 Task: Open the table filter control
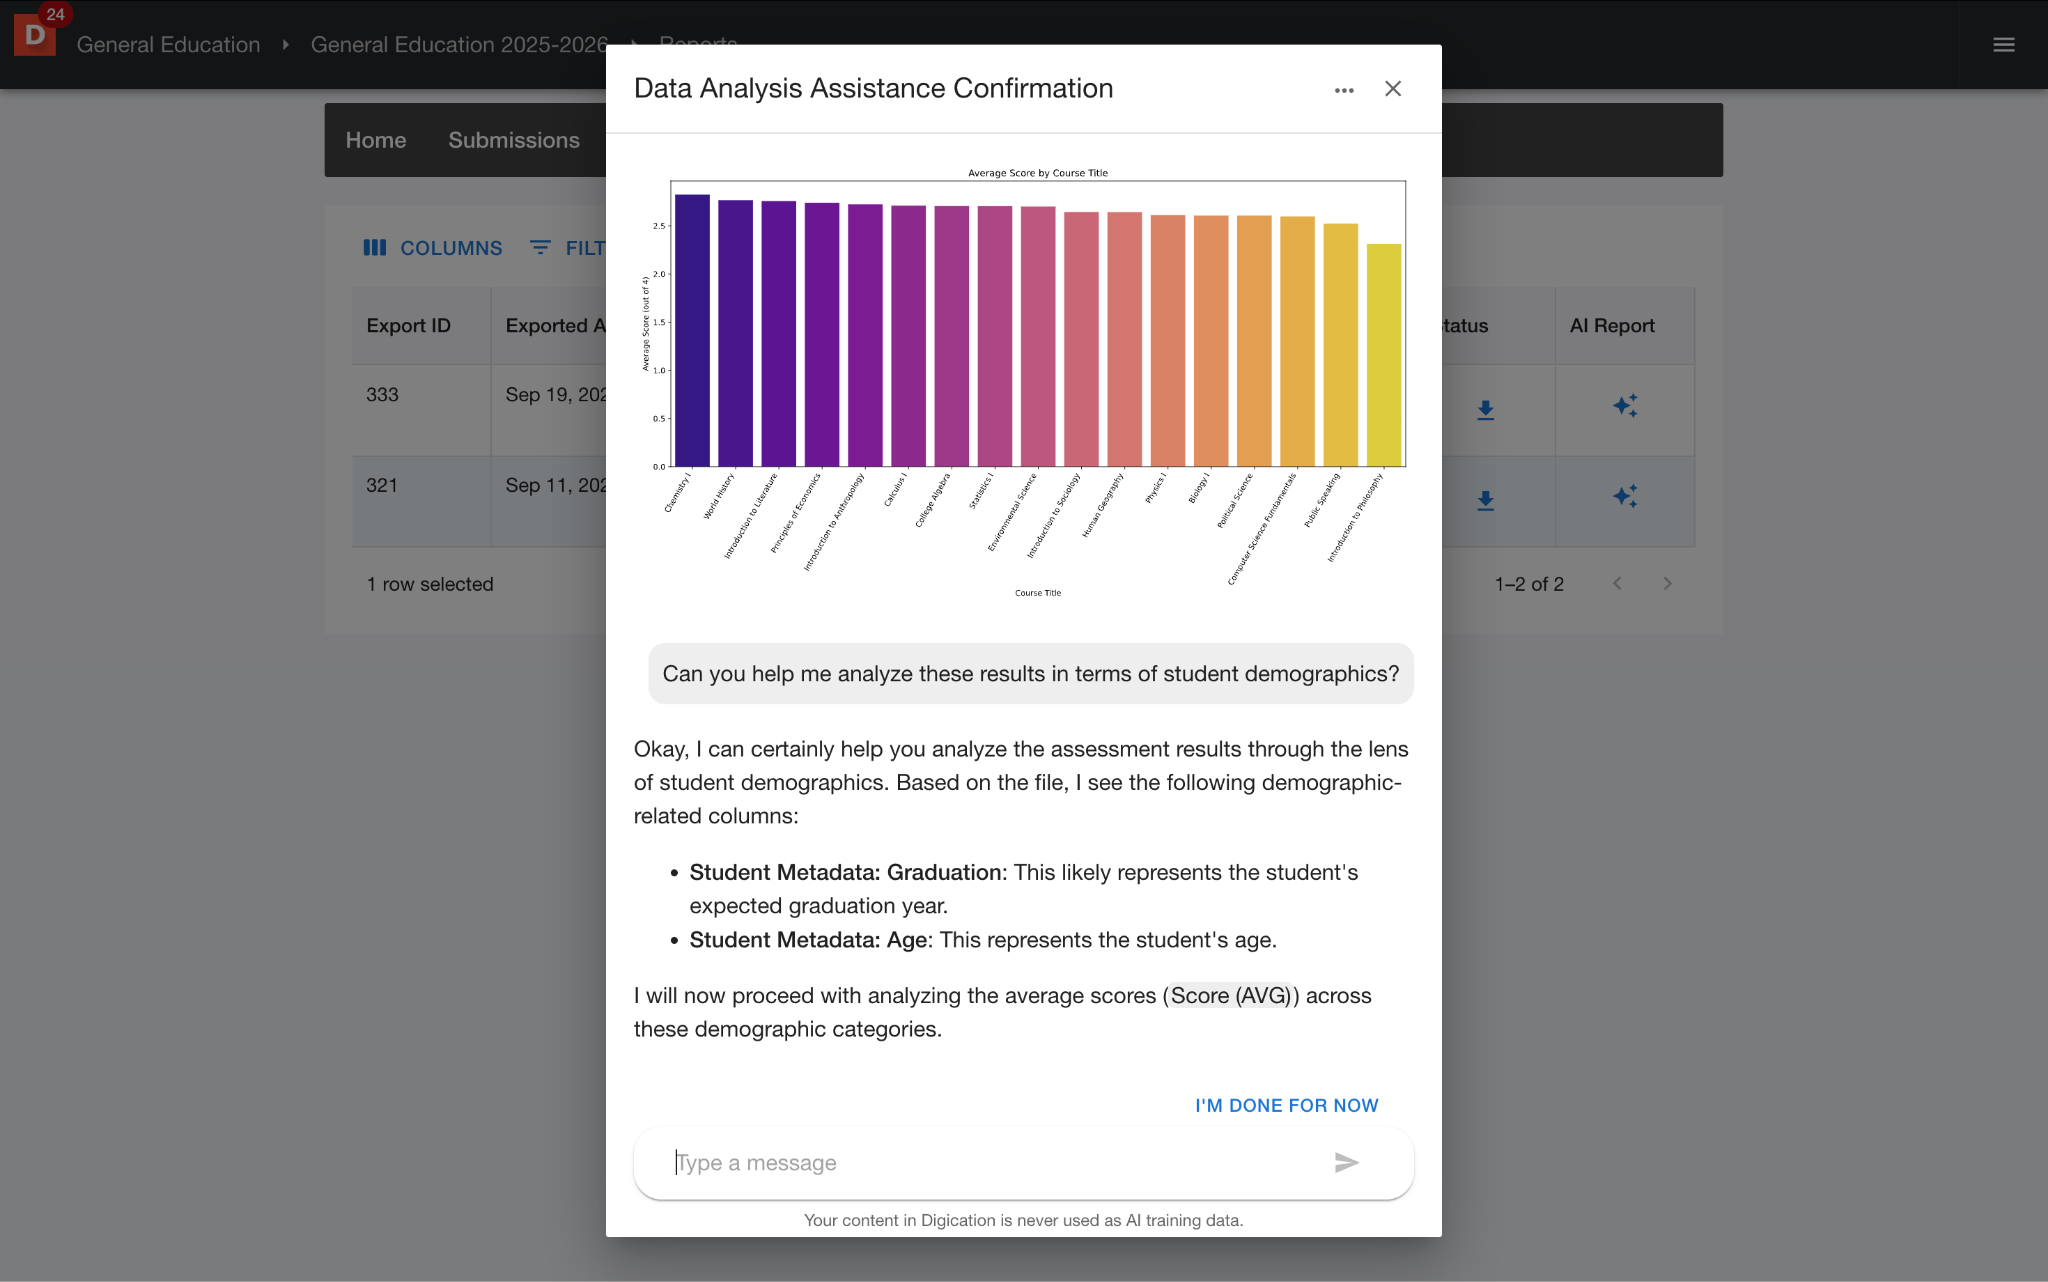click(x=567, y=248)
